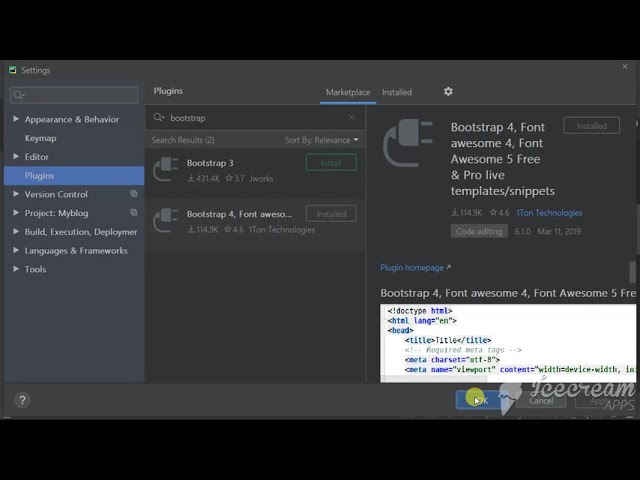Image resolution: width=640 pixels, height=480 pixels.
Task: Focus the plugin search field with bootstrap
Action: (255, 118)
